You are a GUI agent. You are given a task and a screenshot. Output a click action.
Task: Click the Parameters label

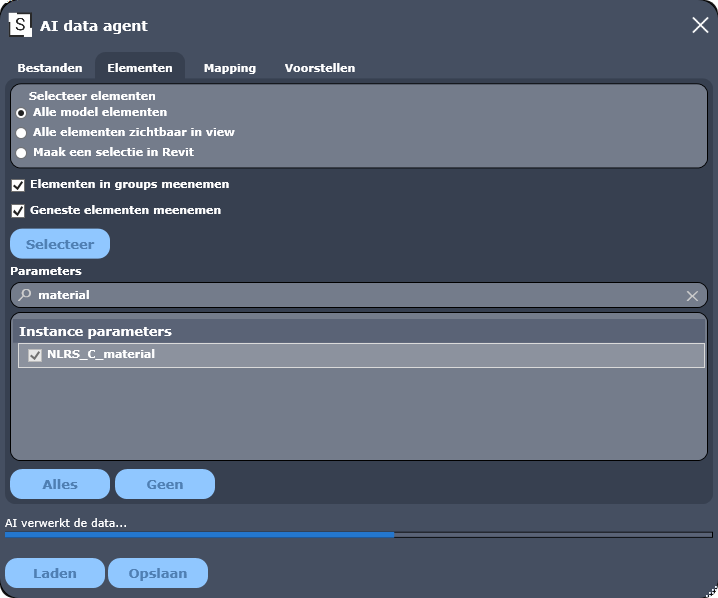point(46,271)
